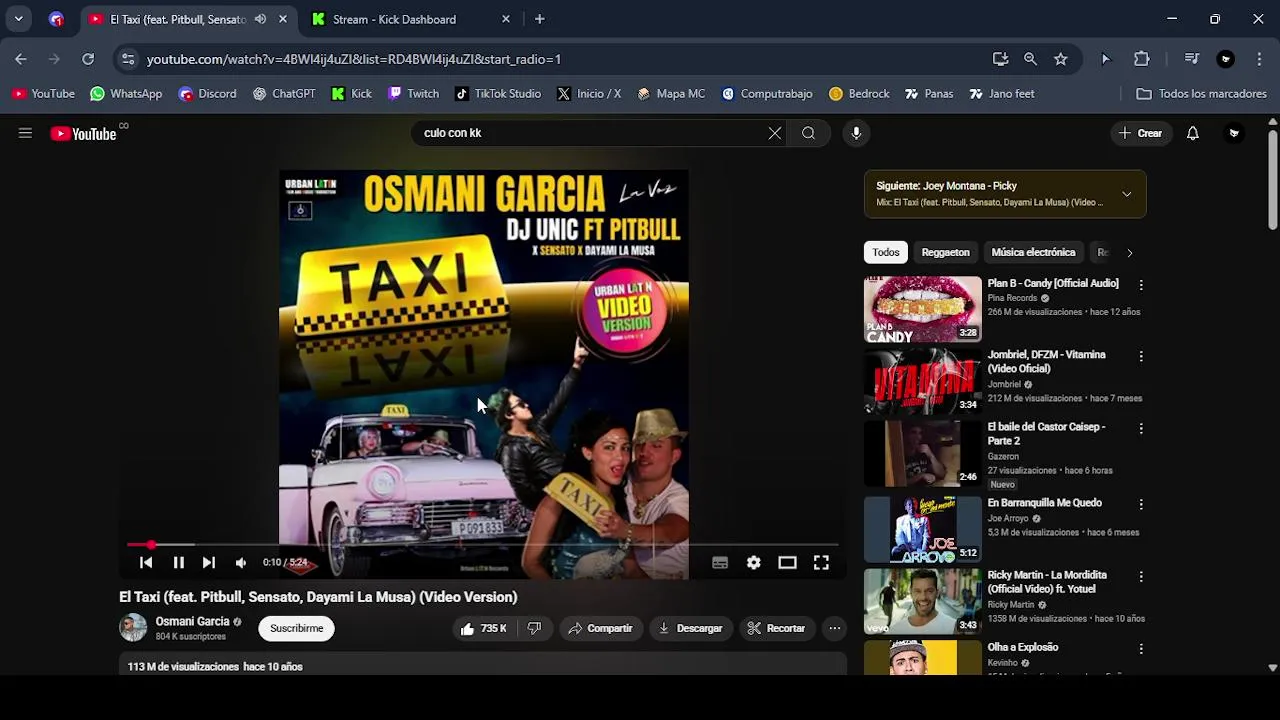
Task: Open the Twitch bookmark
Action: 413,94
